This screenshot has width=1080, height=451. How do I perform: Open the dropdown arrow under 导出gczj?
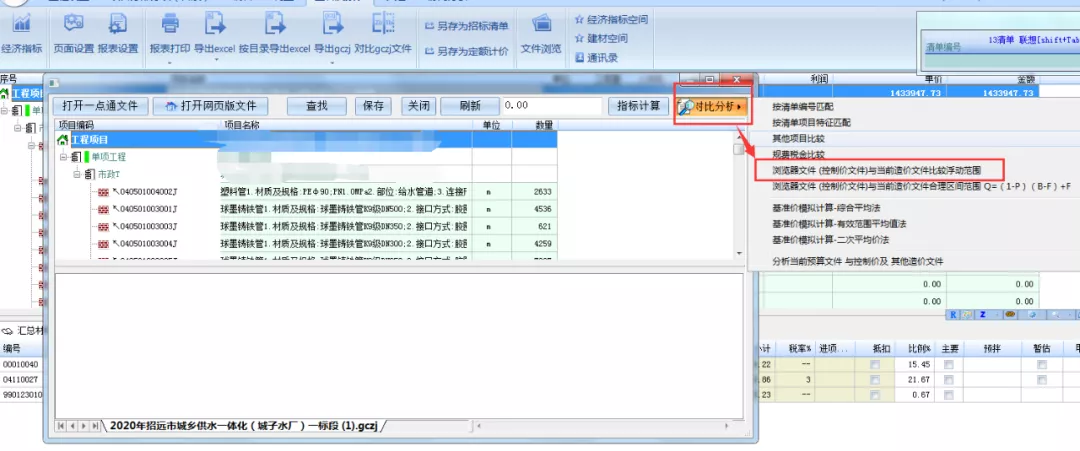(x=330, y=62)
